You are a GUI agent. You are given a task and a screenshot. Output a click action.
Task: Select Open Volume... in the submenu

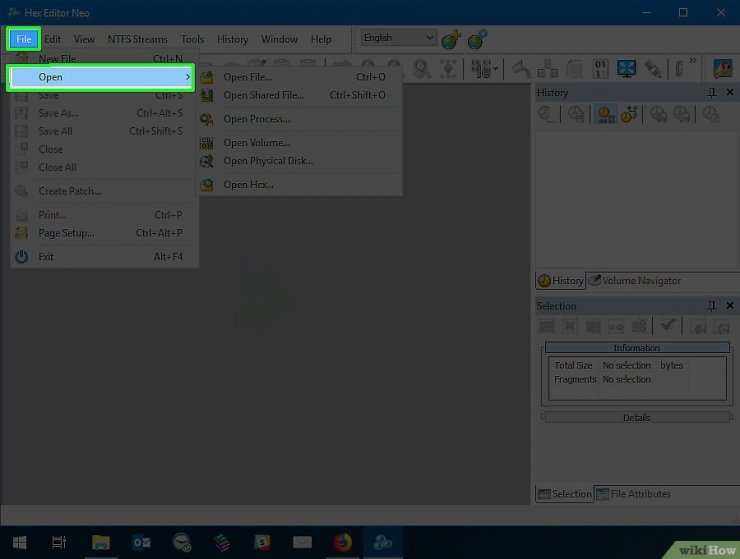(x=299, y=143)
